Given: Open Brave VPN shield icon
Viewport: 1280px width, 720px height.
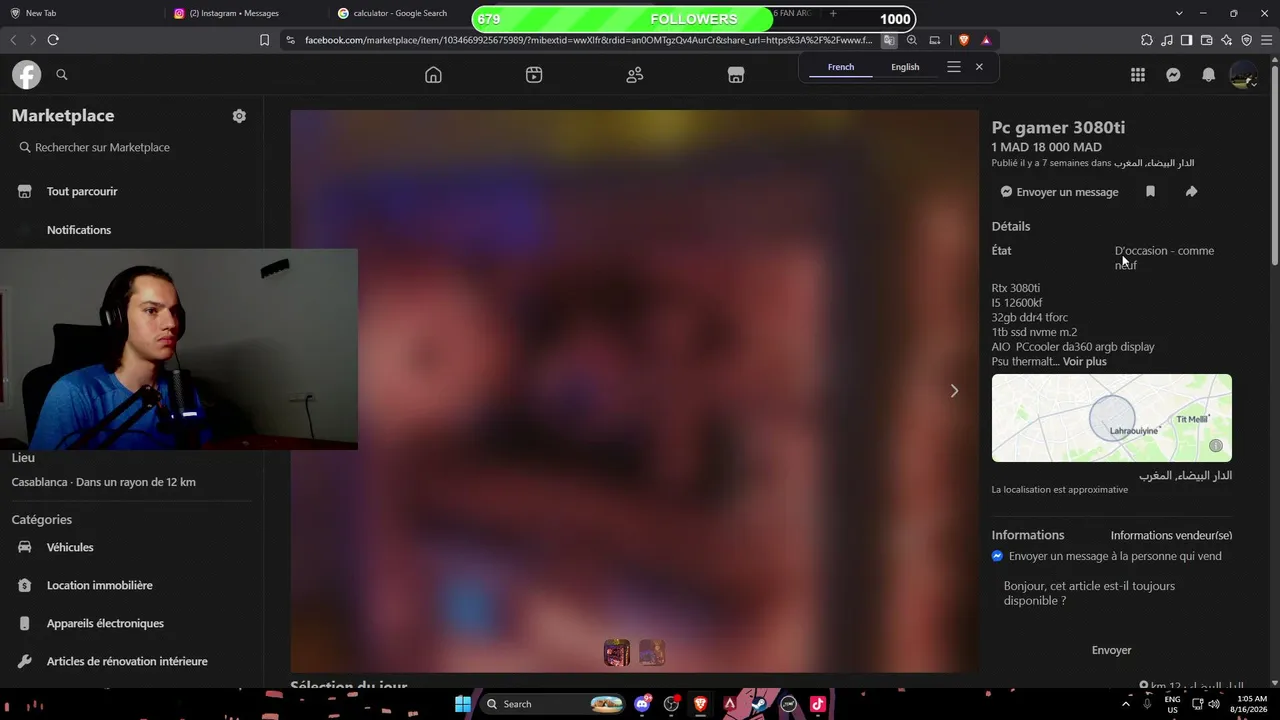Looking at the screenshot, I should coord(1247,40).
